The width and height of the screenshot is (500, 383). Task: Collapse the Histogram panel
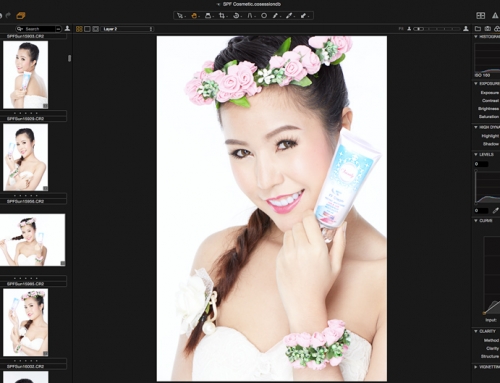[x=476, y=37]
